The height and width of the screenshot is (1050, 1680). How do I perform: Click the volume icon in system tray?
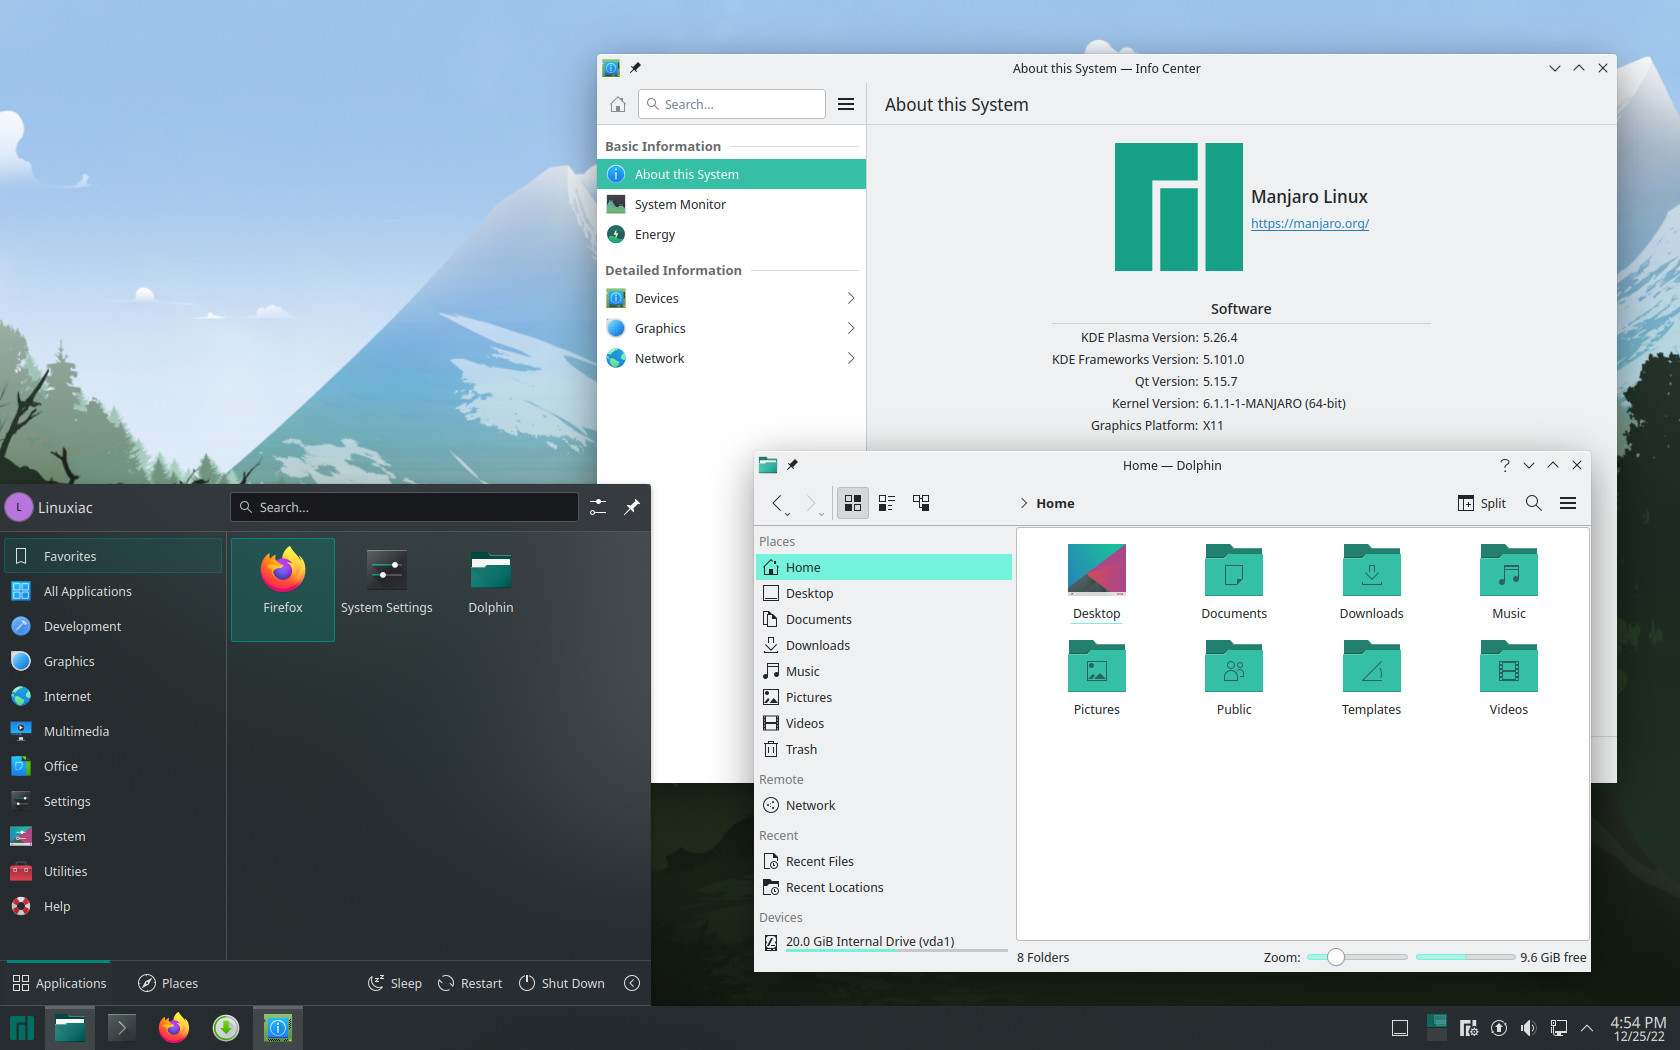pyautogui.click(x=1528, y=1028)
